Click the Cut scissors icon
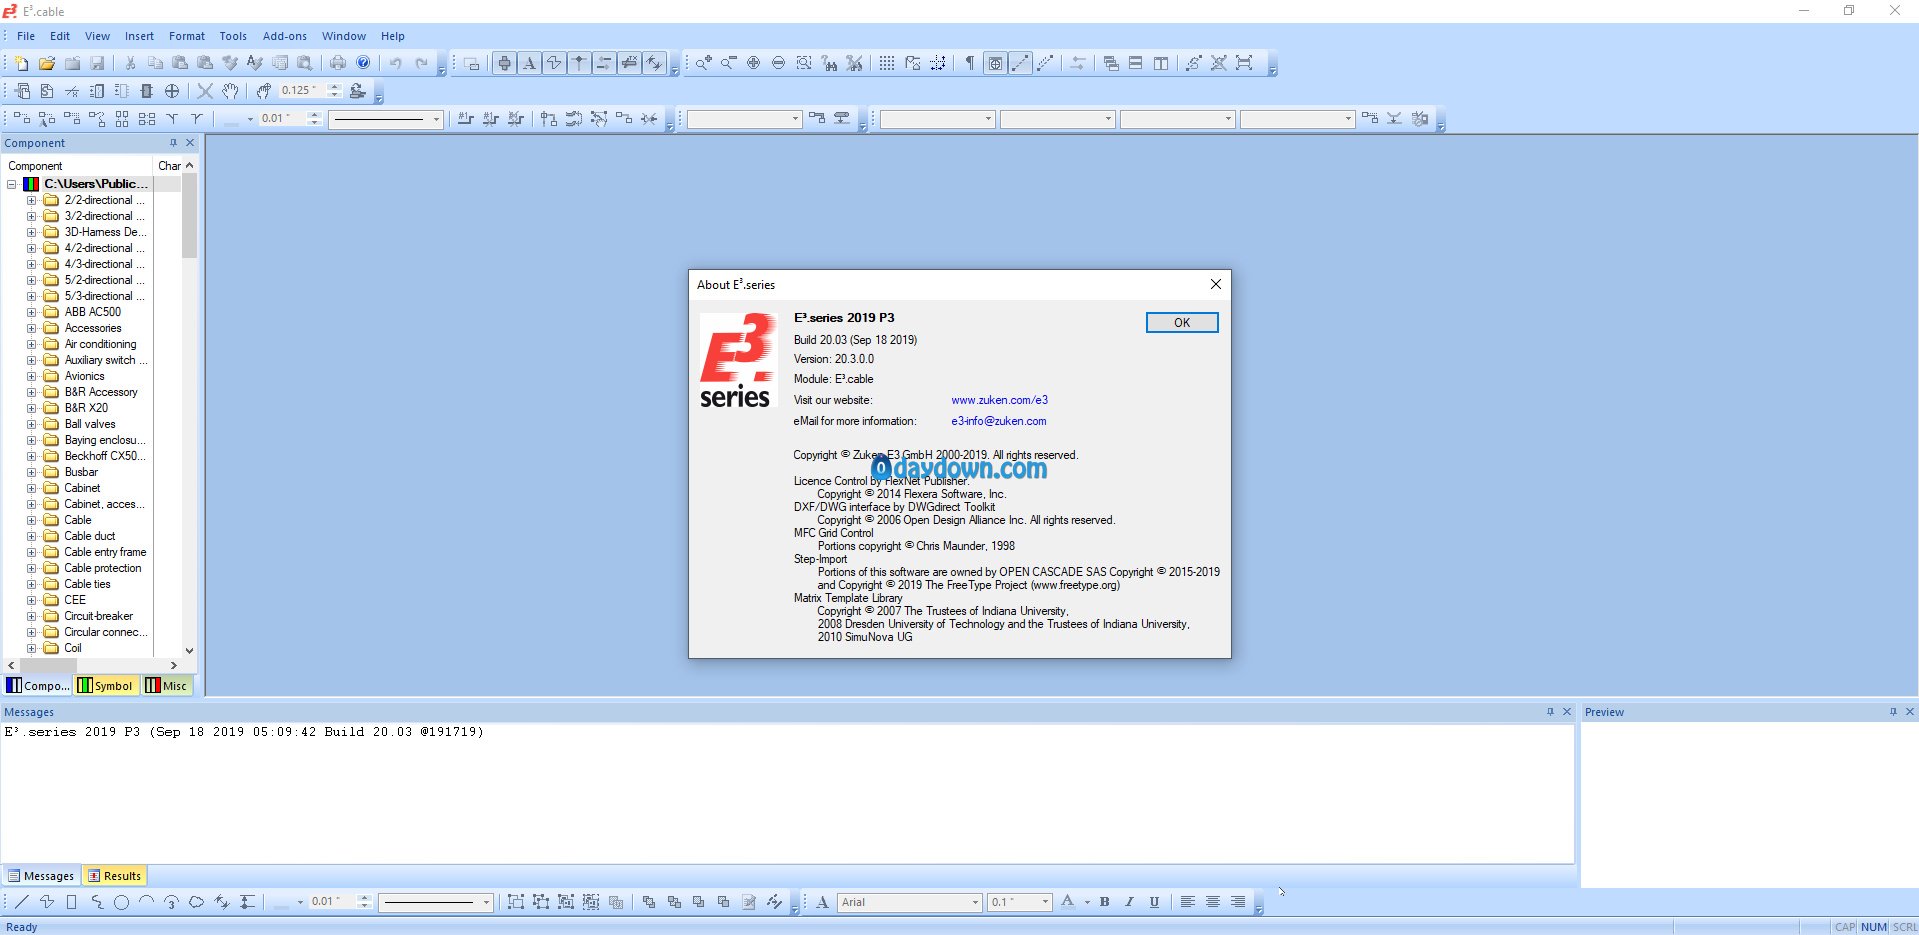Screen dimensions: 1919x935 tap(130, 63)
